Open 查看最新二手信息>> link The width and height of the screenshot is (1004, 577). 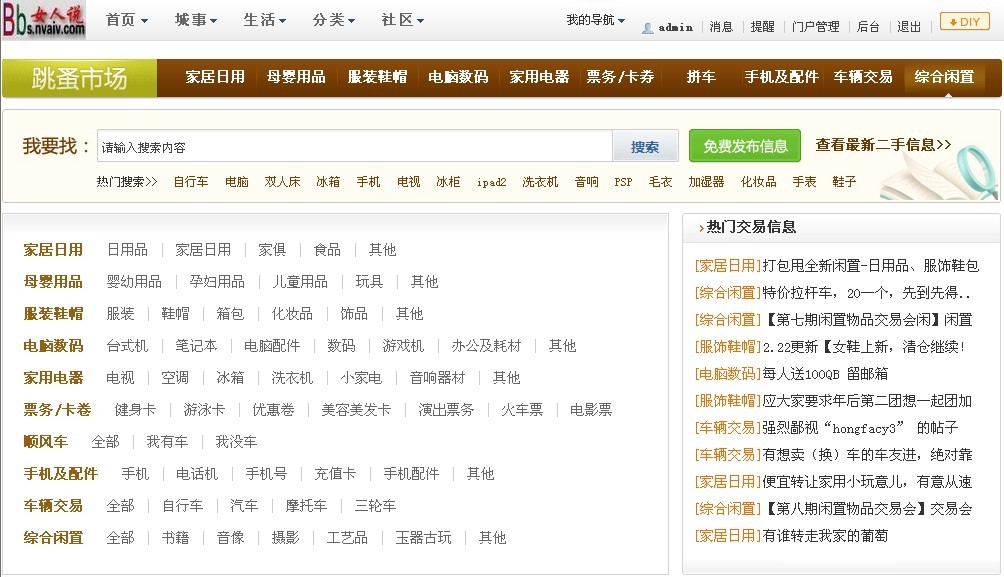click(x=883, y=145)
